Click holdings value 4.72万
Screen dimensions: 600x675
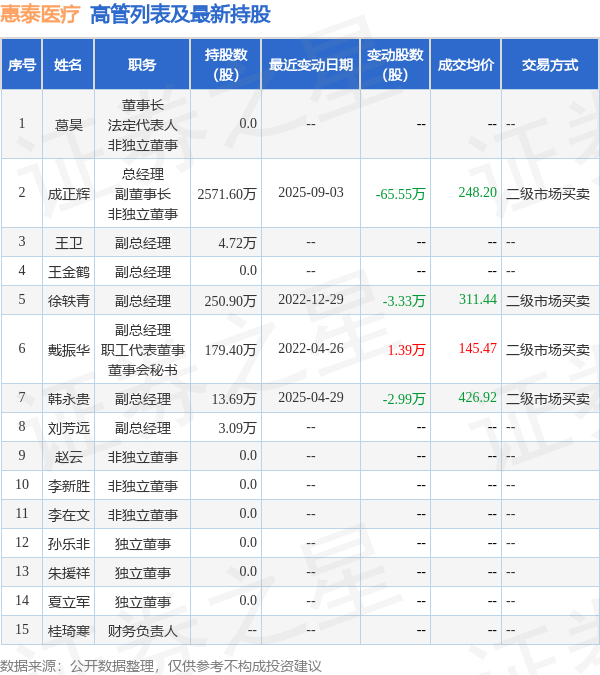[x=237, y=243]
